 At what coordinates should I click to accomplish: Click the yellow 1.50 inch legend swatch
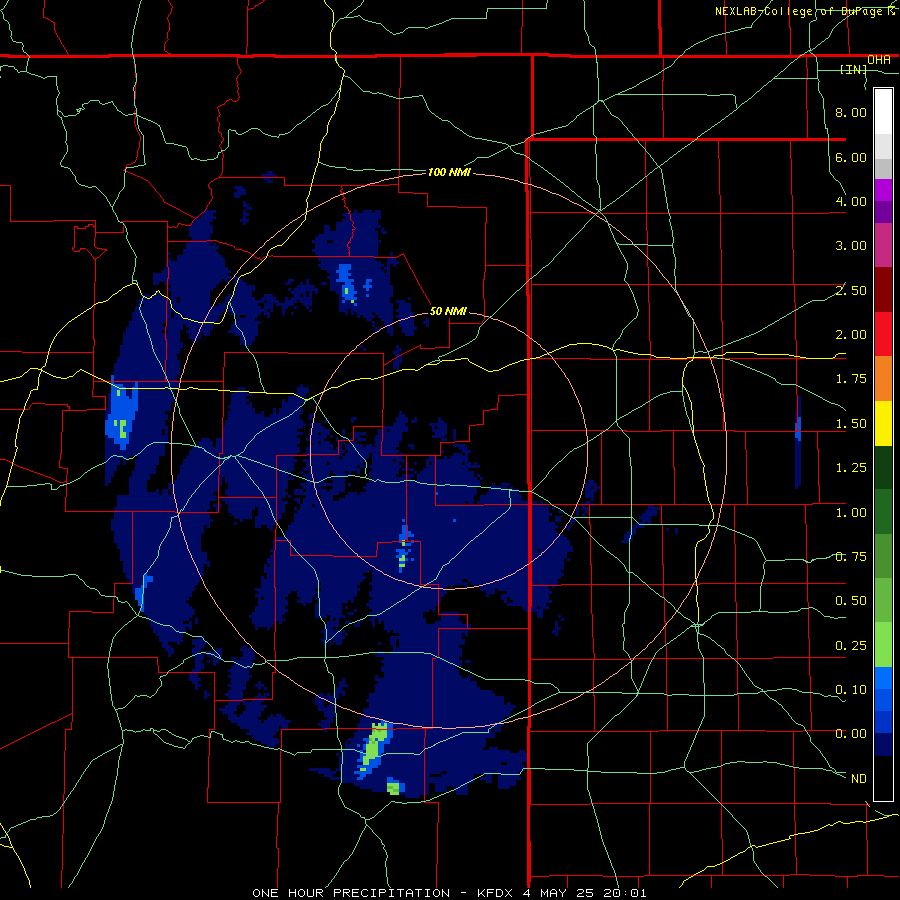point(883,424)
